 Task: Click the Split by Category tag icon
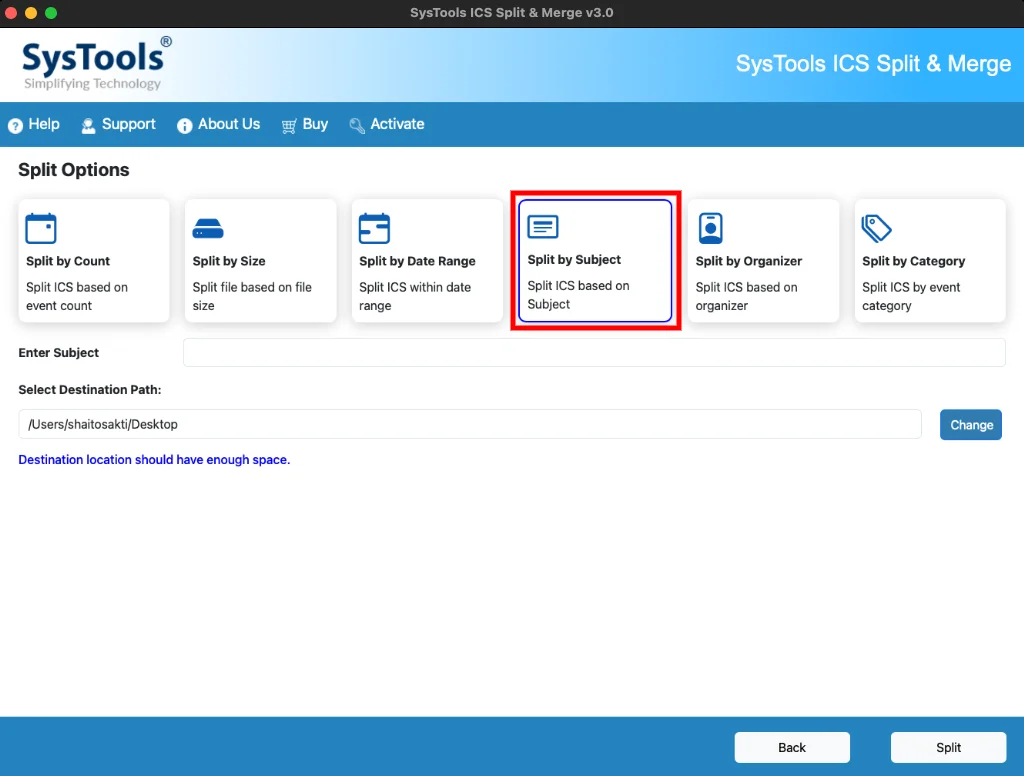pos(876,229)
